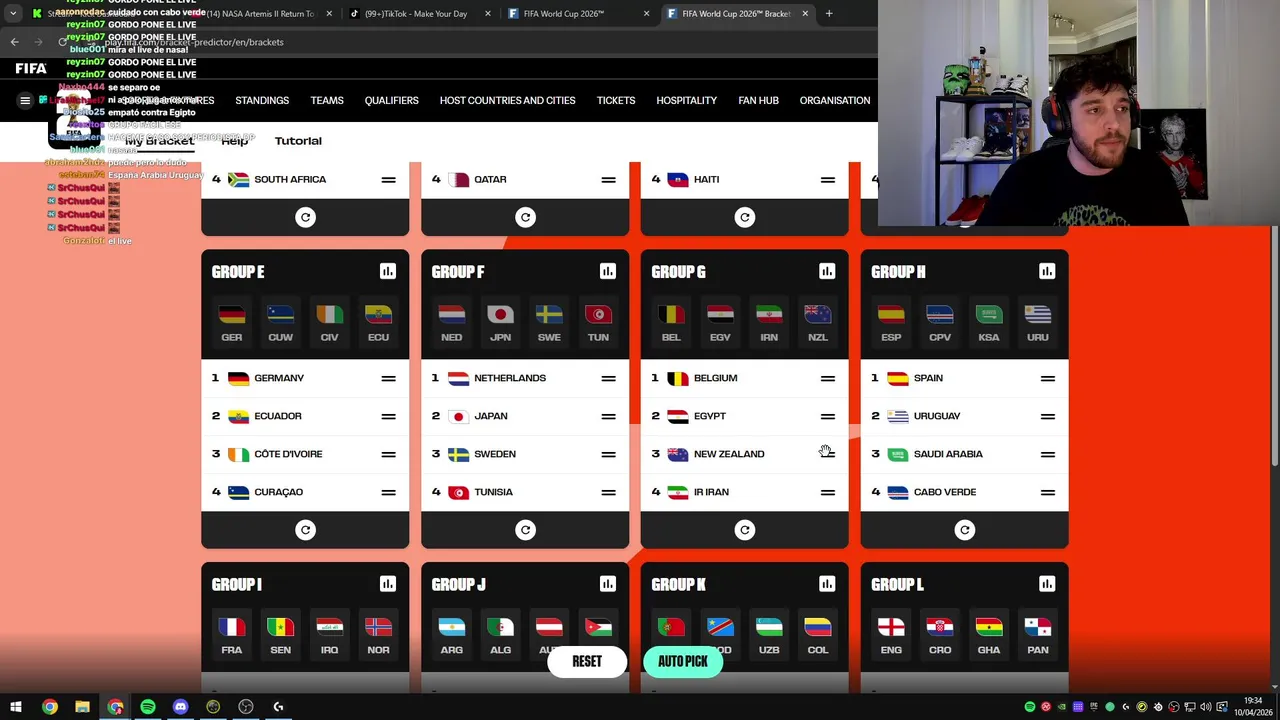Open Discord from the Windows taskbar
1280x720 pixels.
180,707
